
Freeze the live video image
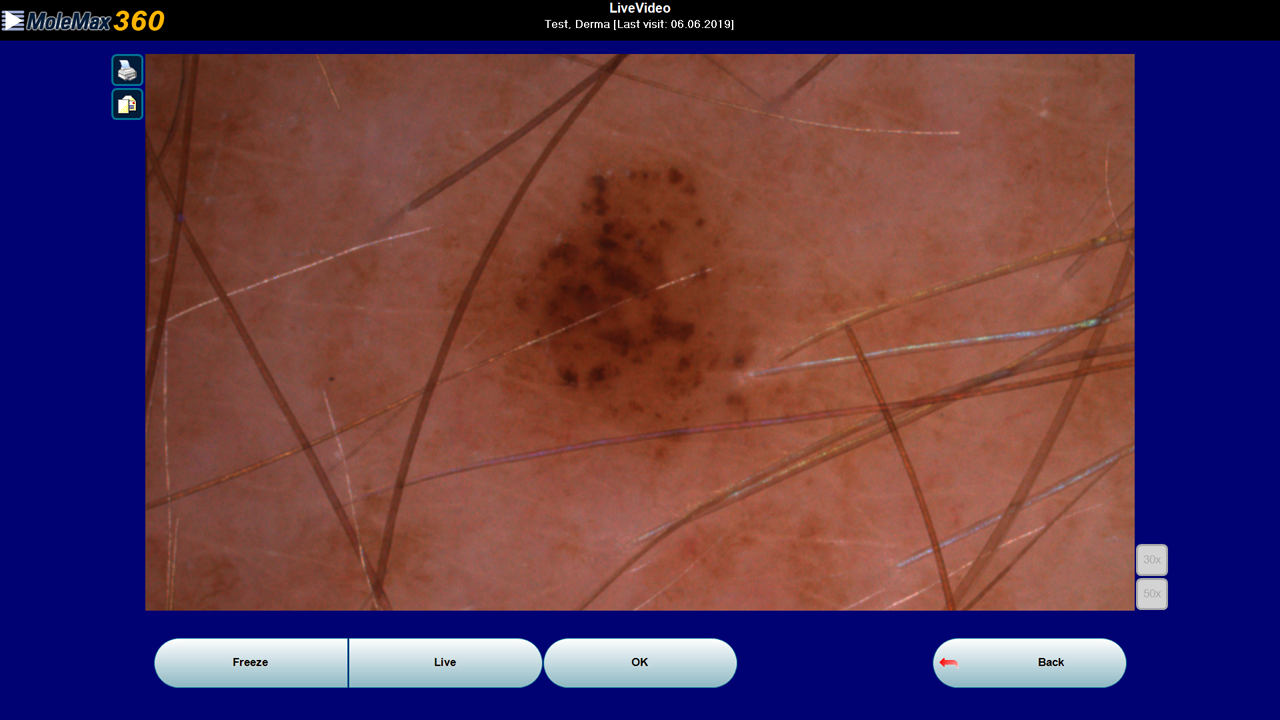251,663
